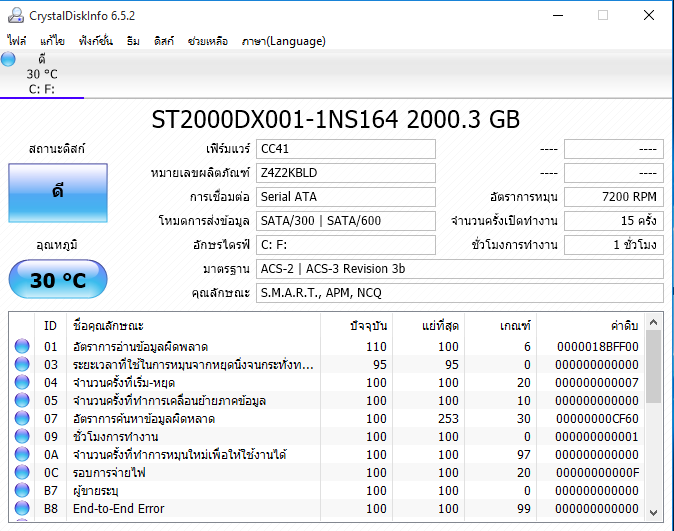Click worst value 253 in row 07
This screenshot has width=674, height=531.
(448, 419)
